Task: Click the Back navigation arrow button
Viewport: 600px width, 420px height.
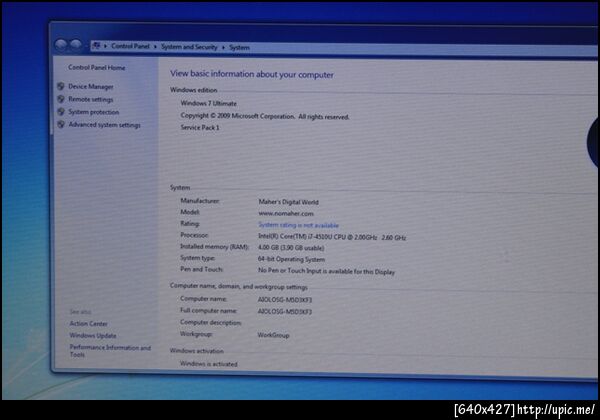Action: [61, 45]
